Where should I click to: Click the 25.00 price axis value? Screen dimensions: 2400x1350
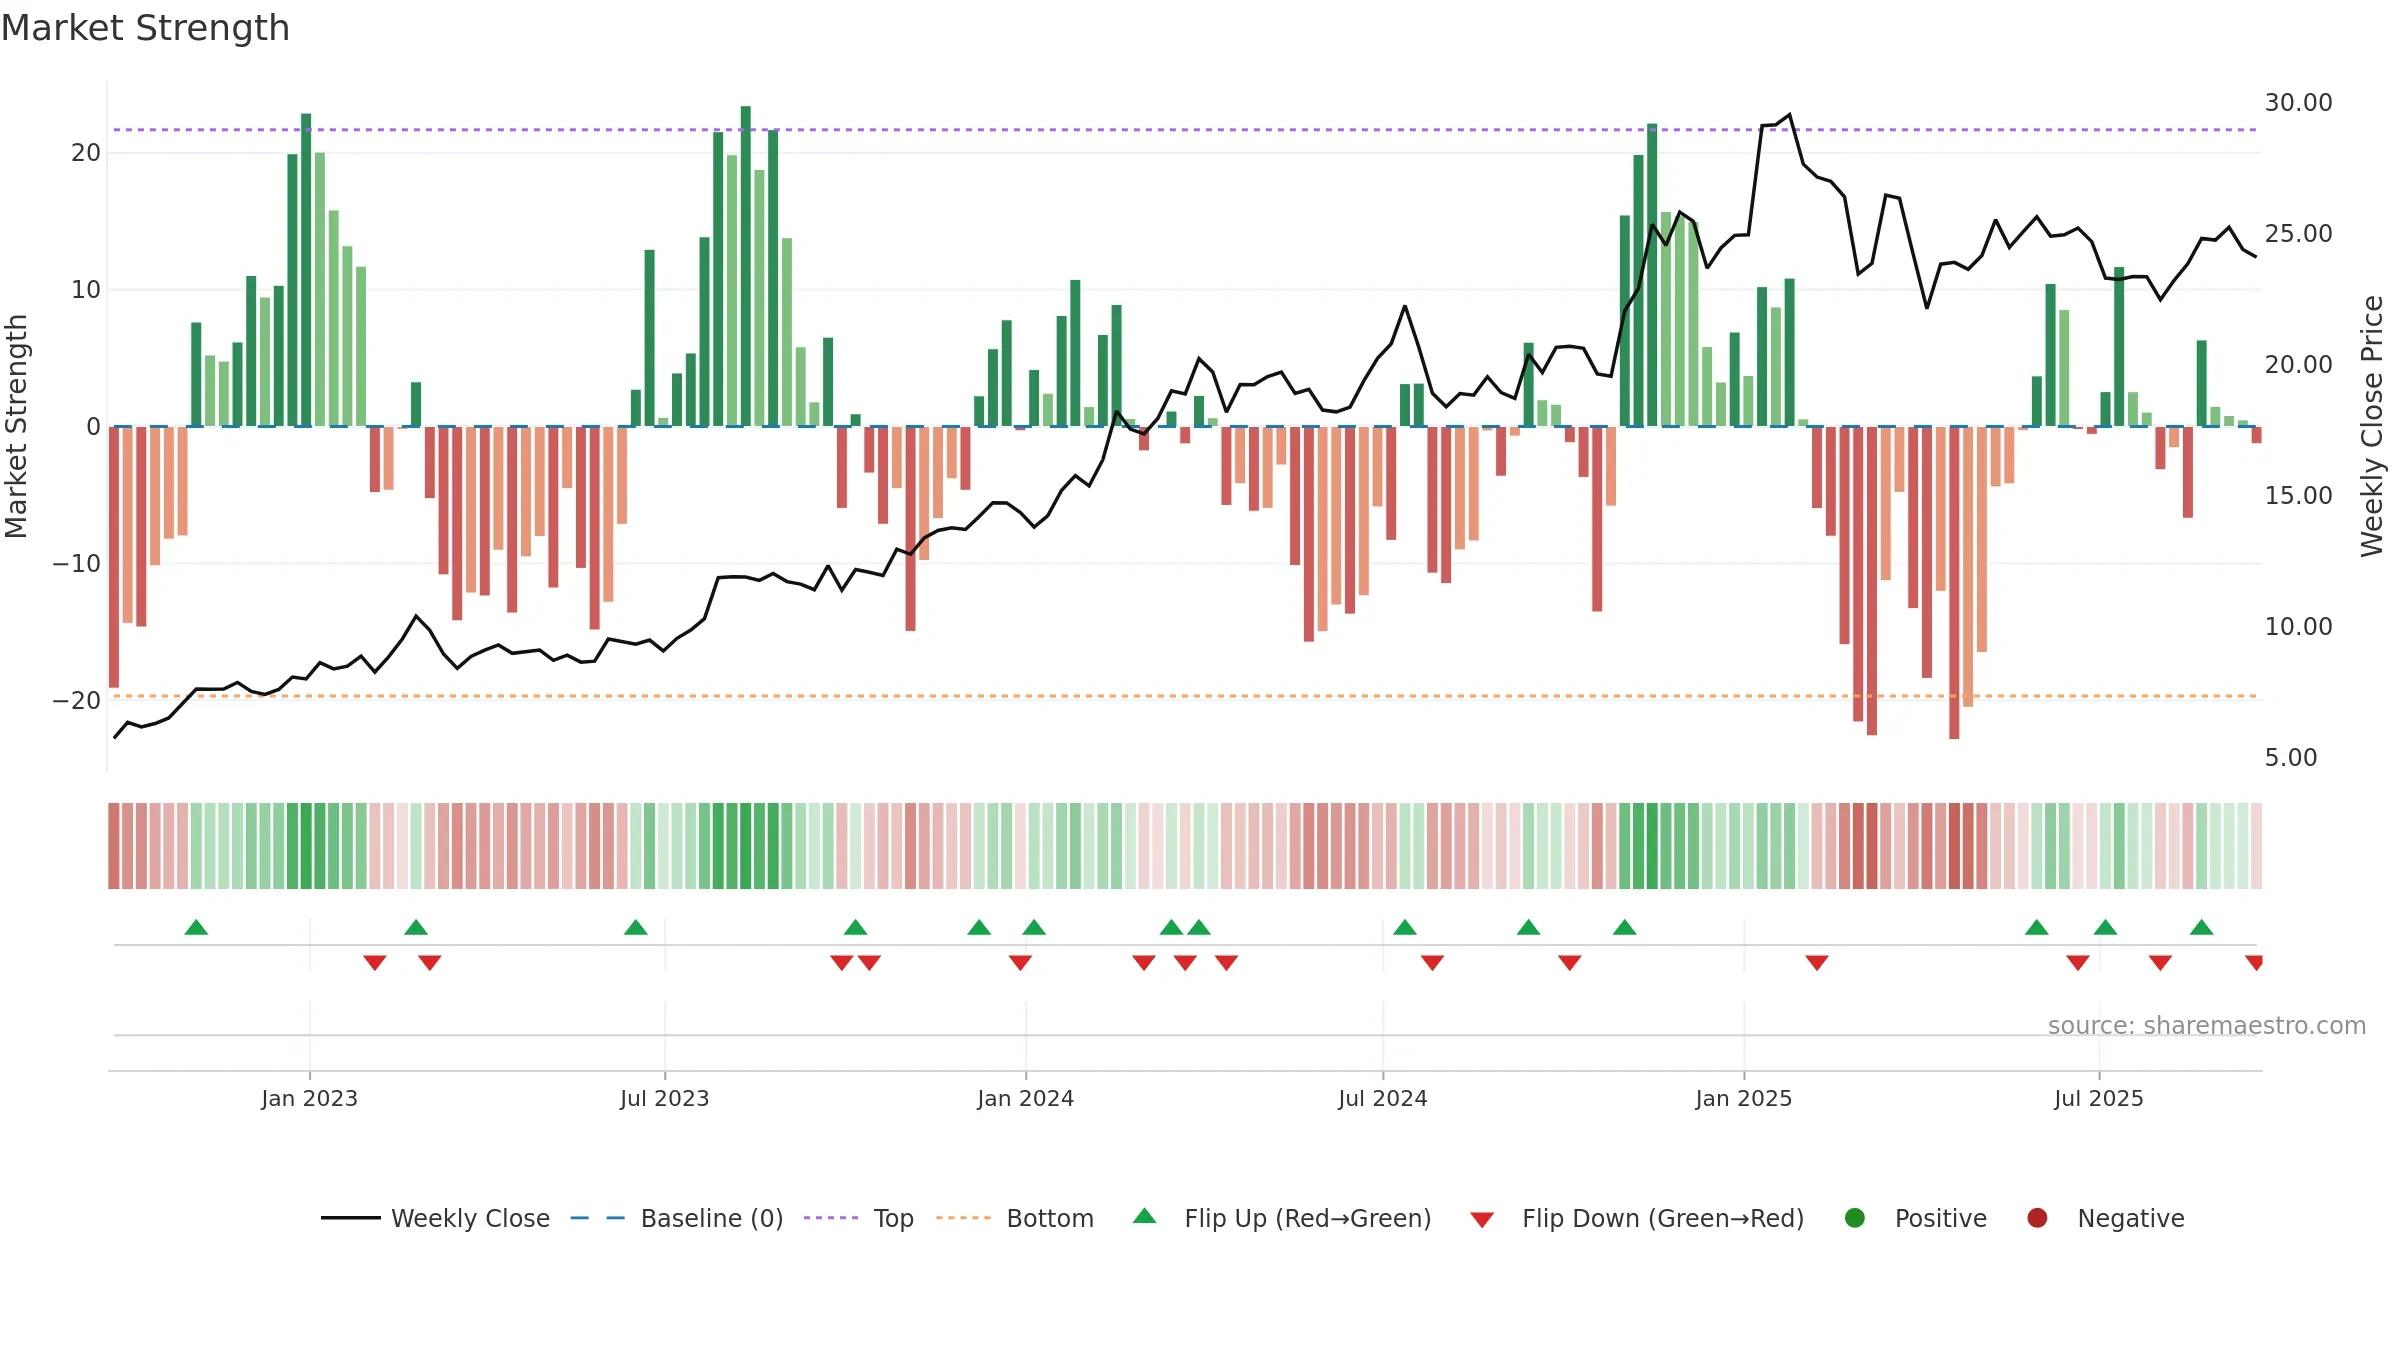coord(2298,234)
